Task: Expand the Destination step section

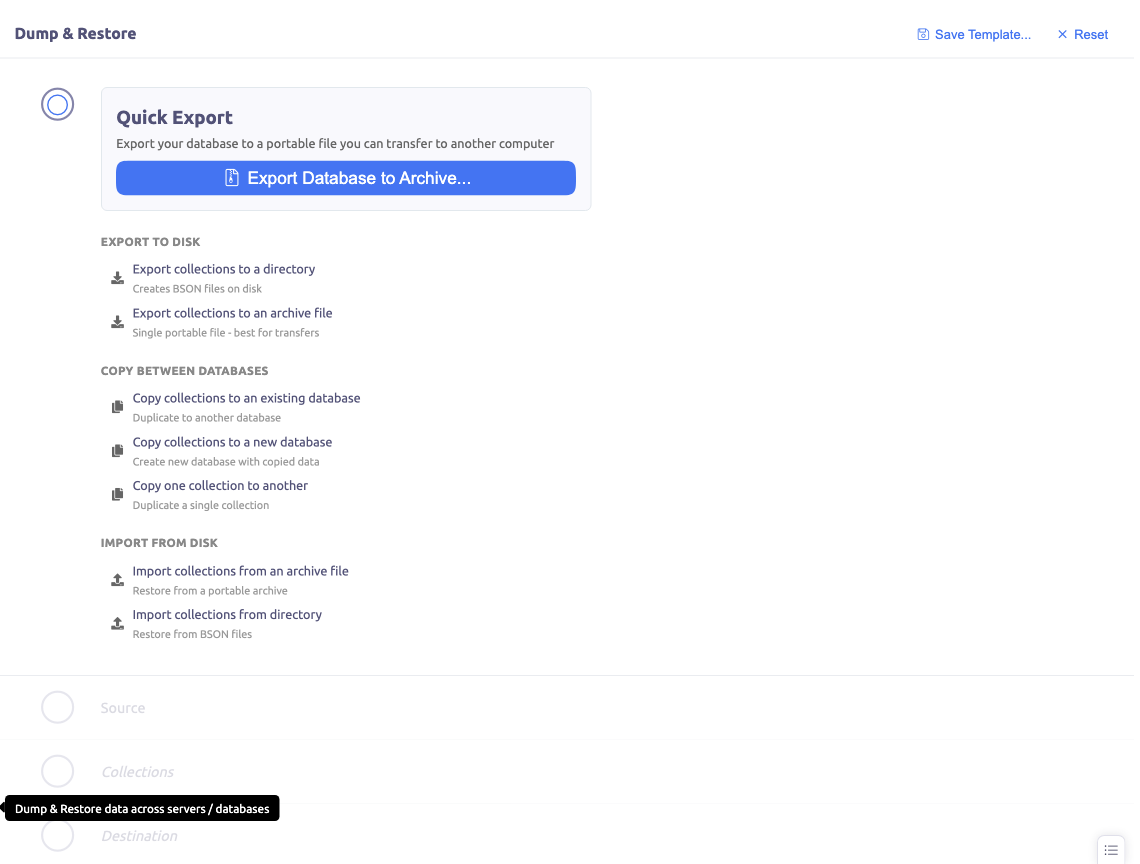Action: (x=140, y=836)
